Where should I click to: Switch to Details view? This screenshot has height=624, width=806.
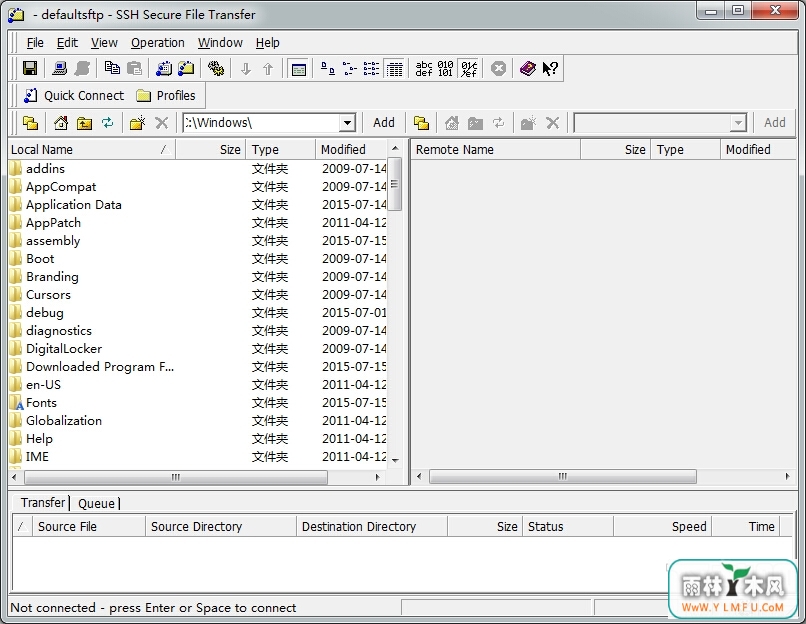tap(394, 68)
